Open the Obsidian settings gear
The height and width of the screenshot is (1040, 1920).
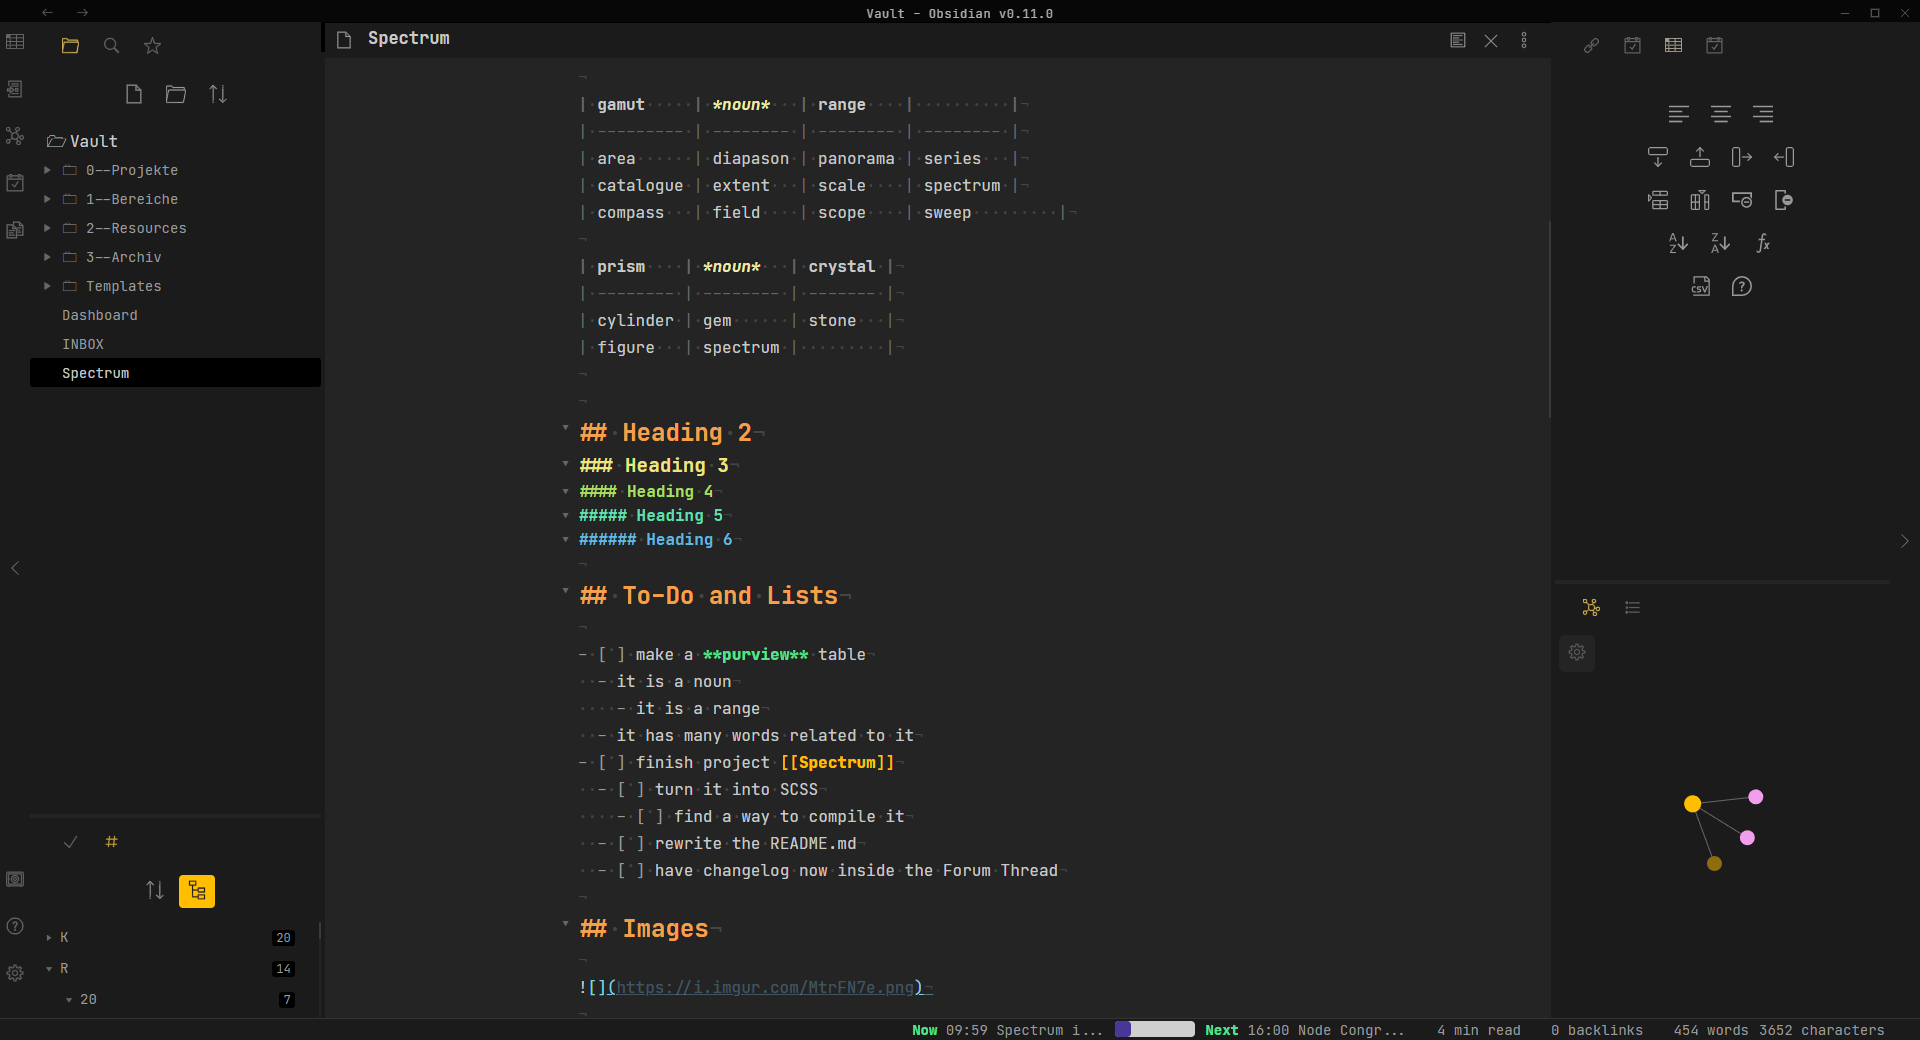tap(15, 973)
